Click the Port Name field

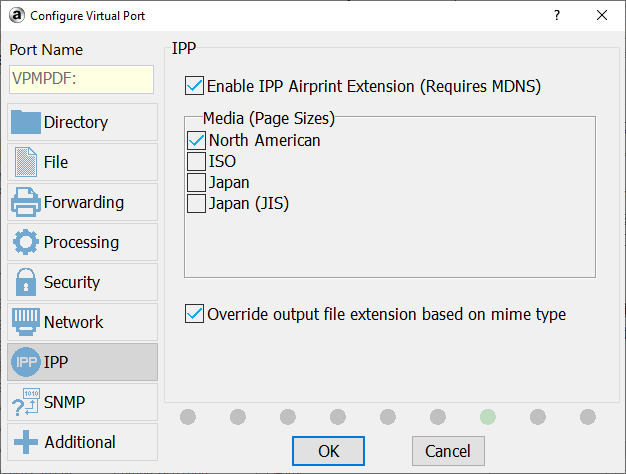(x=81, y=80)
